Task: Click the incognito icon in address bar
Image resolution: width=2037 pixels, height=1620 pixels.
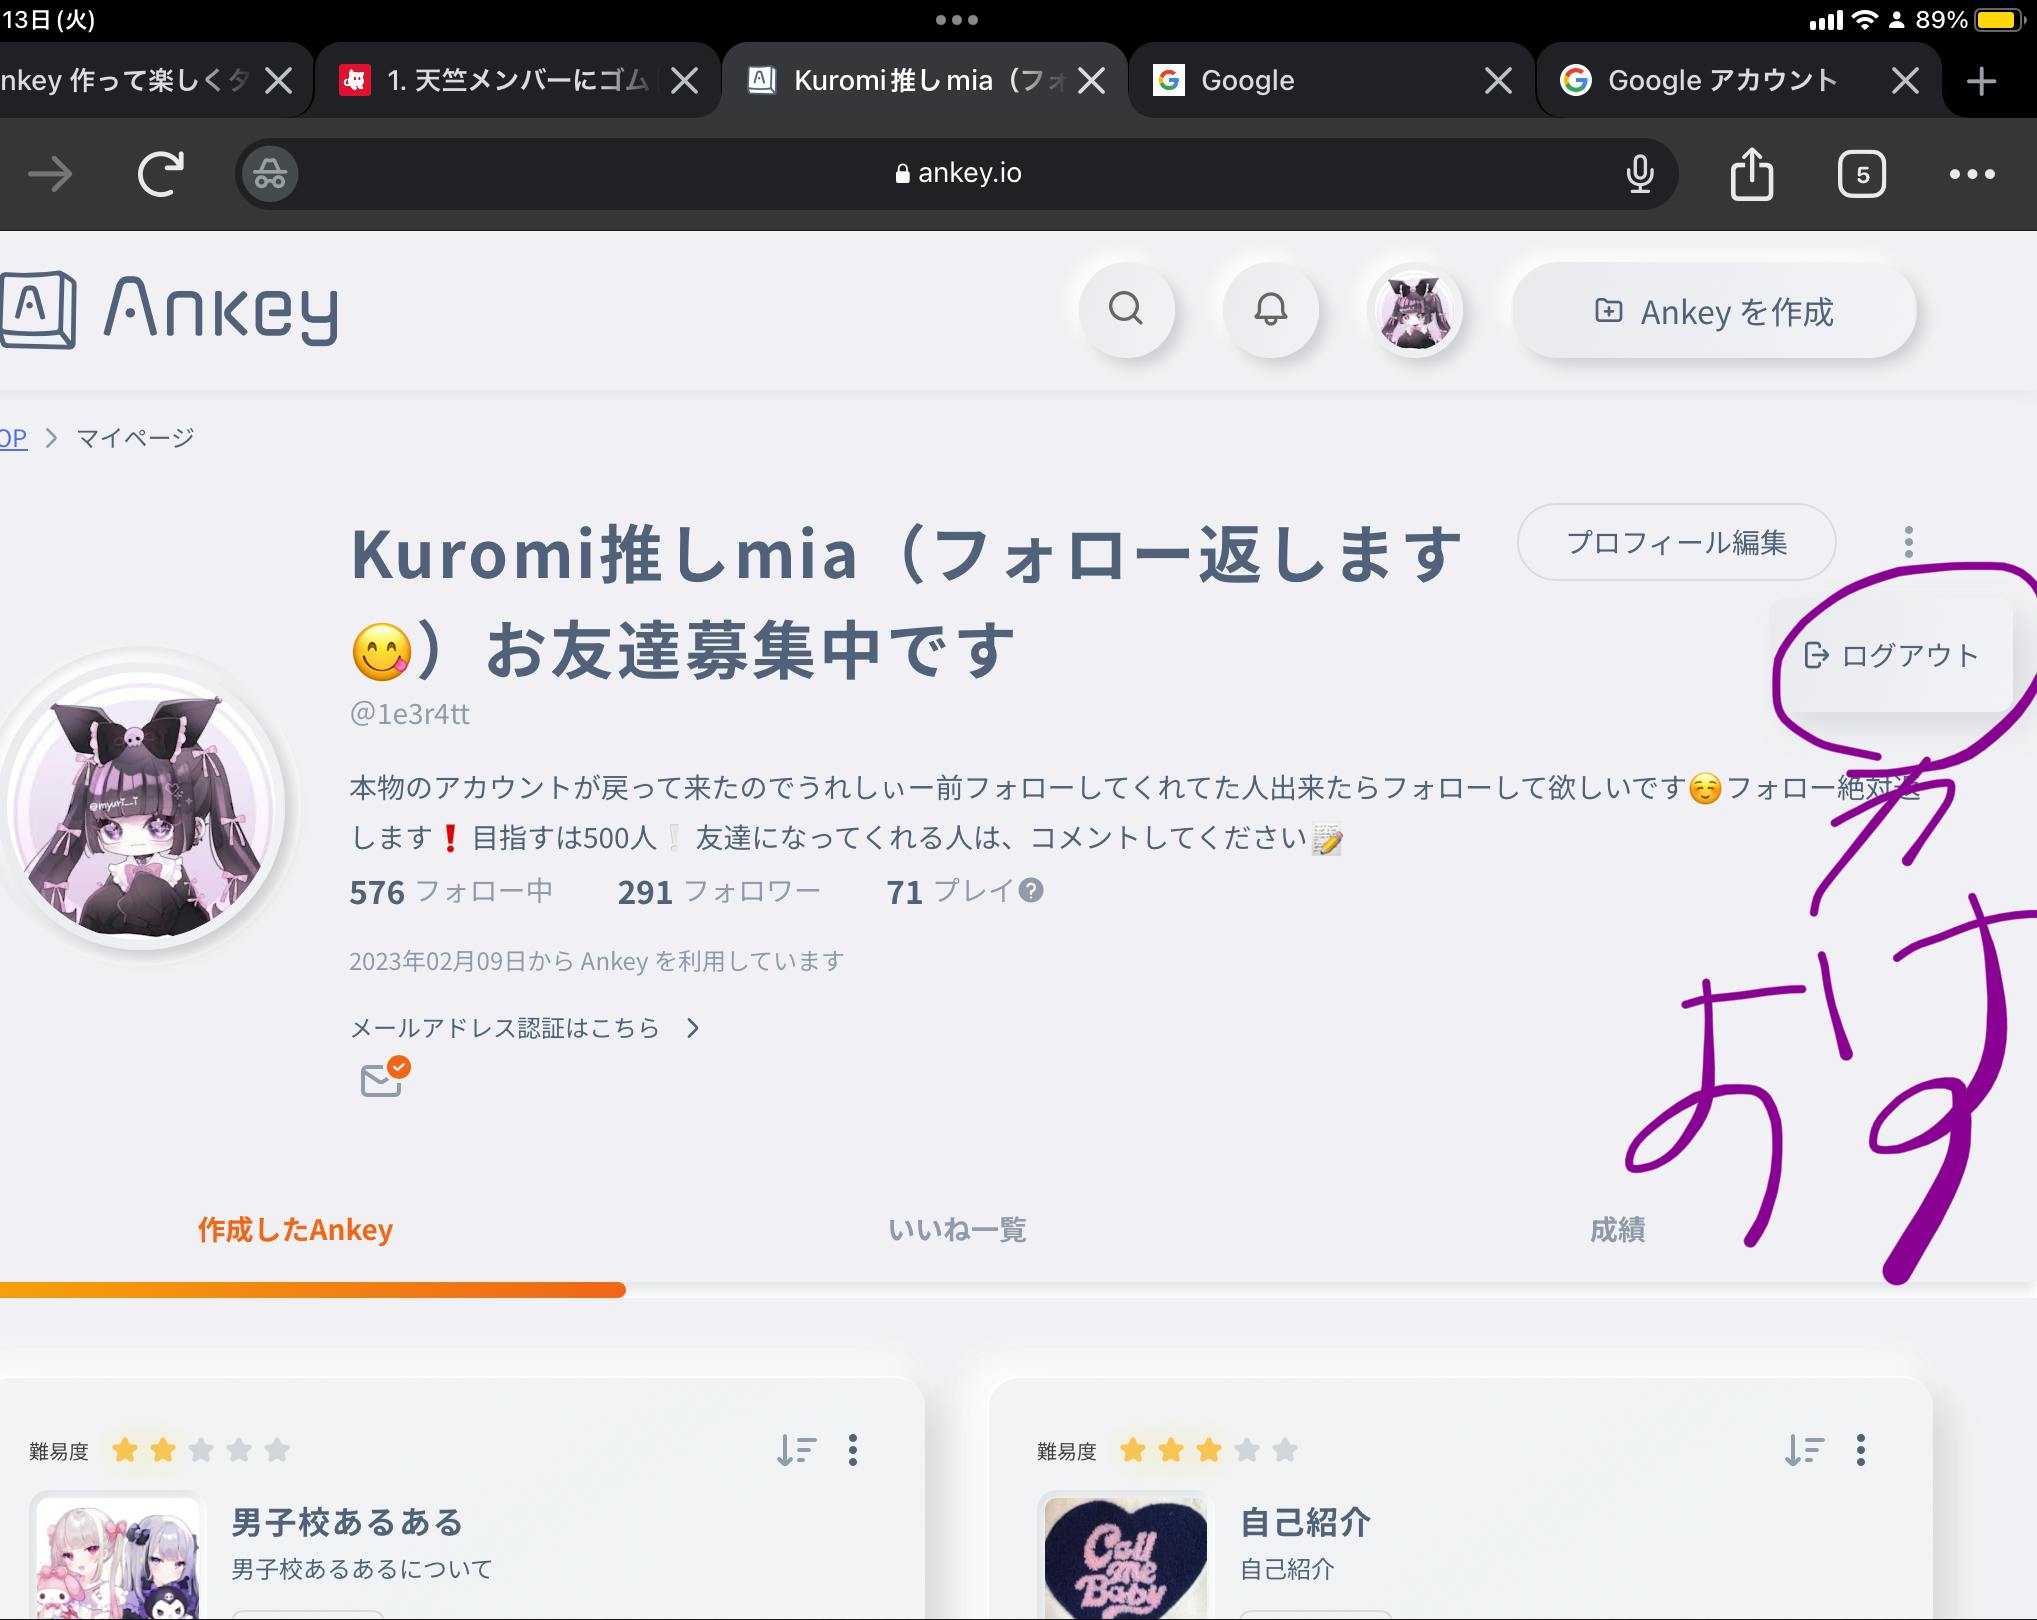Action: pyautogui.click(x=269, y=174)
